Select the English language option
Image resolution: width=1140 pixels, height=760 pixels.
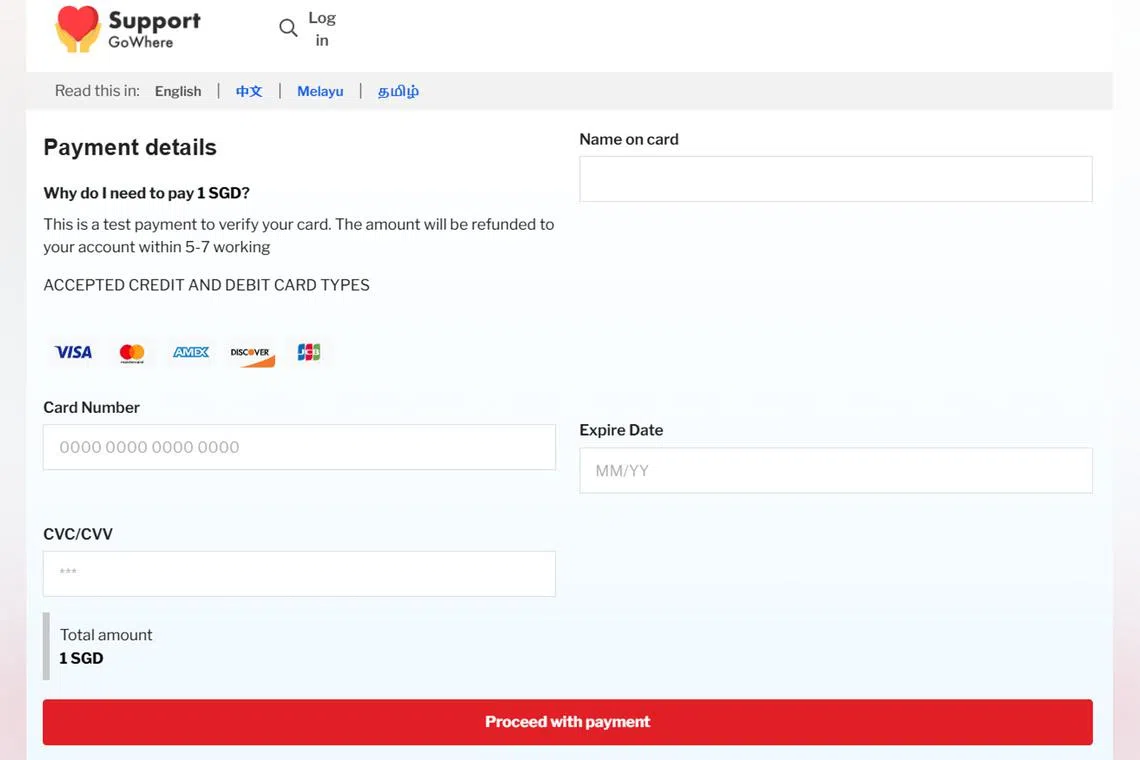pos(178,91)
